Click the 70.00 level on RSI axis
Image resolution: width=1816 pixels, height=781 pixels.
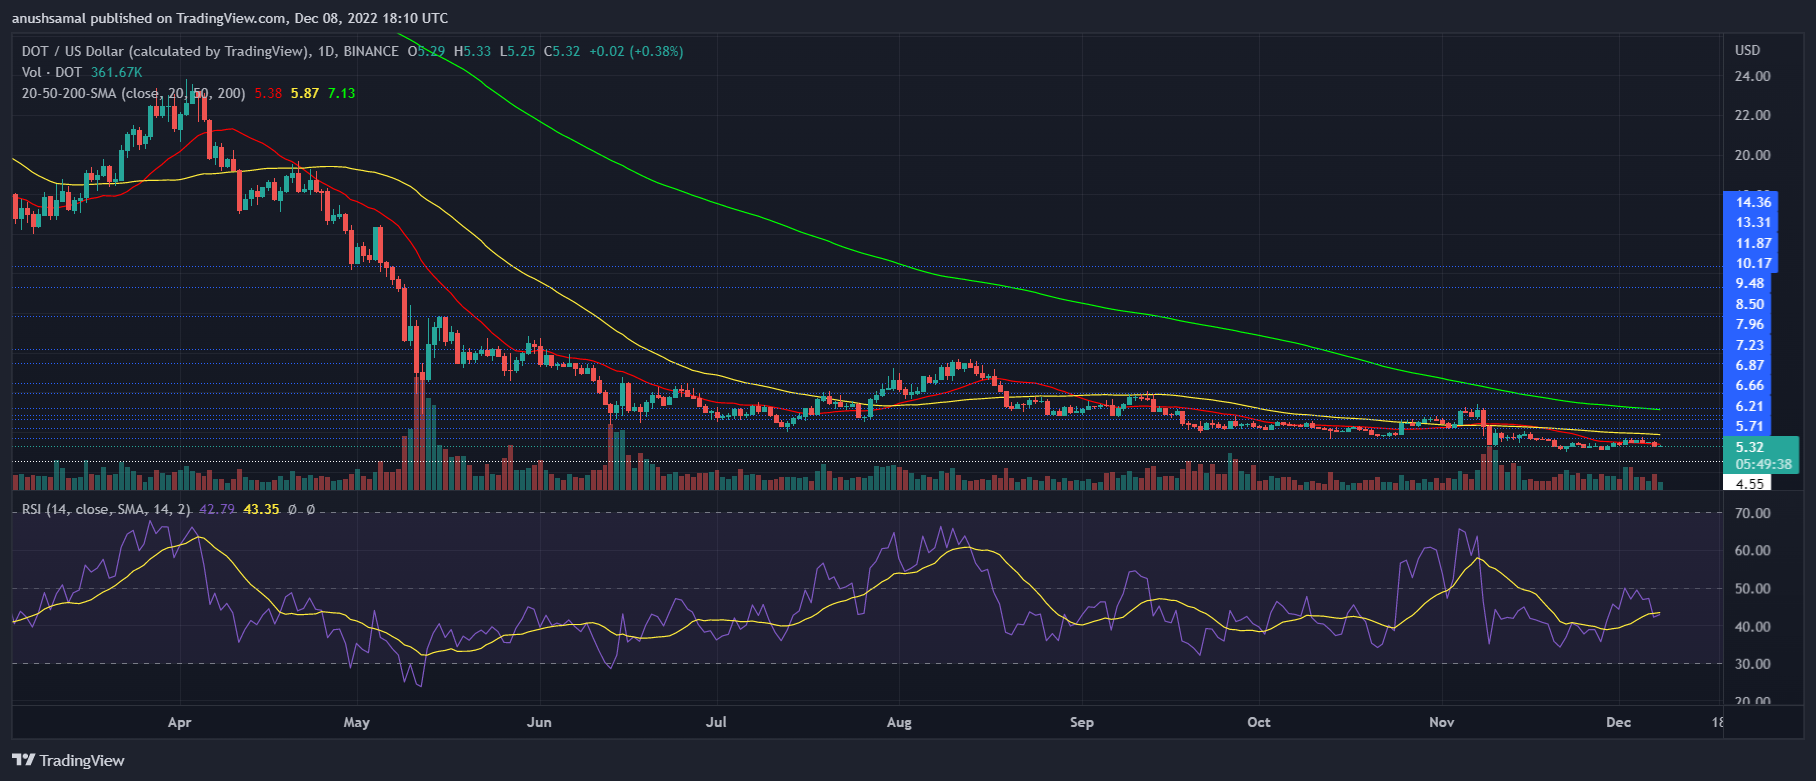pyautogui.click(x=1752, y=513)
